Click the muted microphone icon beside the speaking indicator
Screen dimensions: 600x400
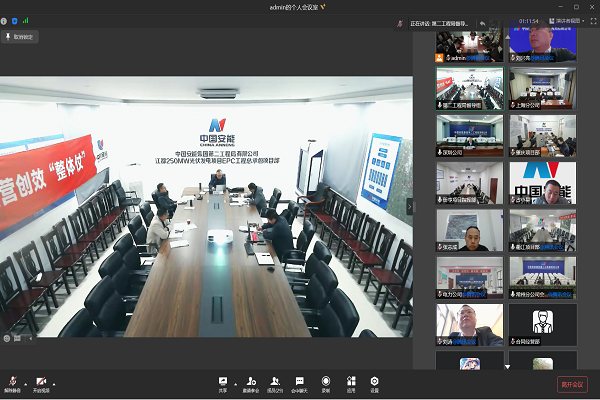click(400, 23)
